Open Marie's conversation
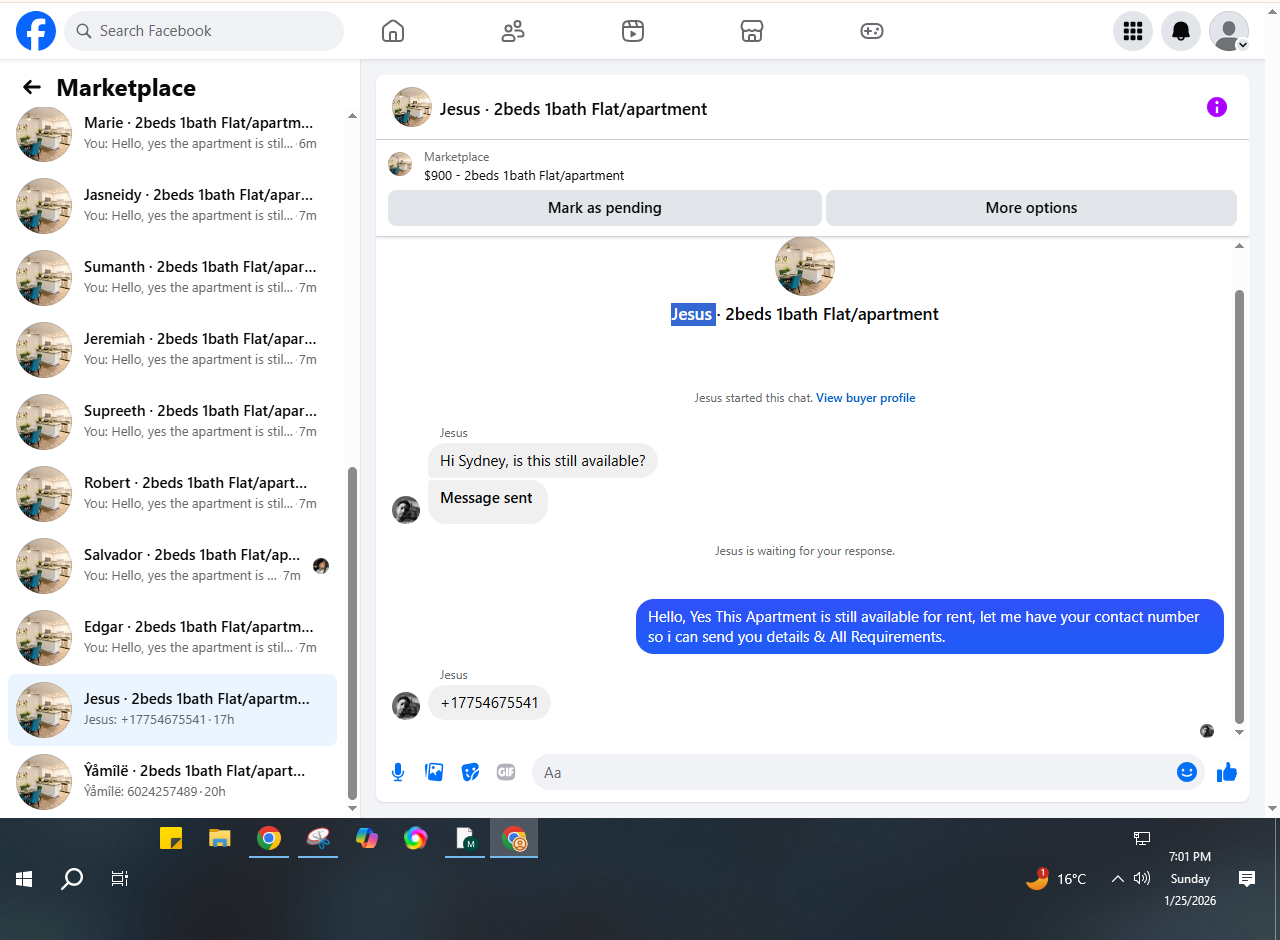This screenshot has height=940, width=1280. [x=172, y=134]
